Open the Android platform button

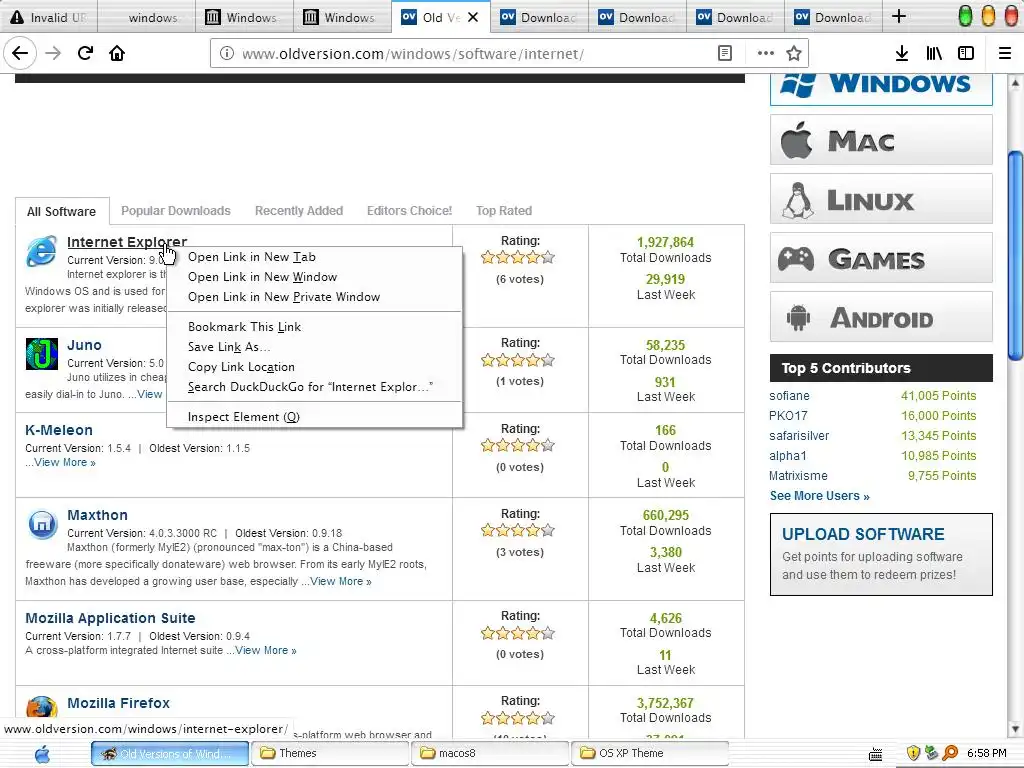click(881, 317)
